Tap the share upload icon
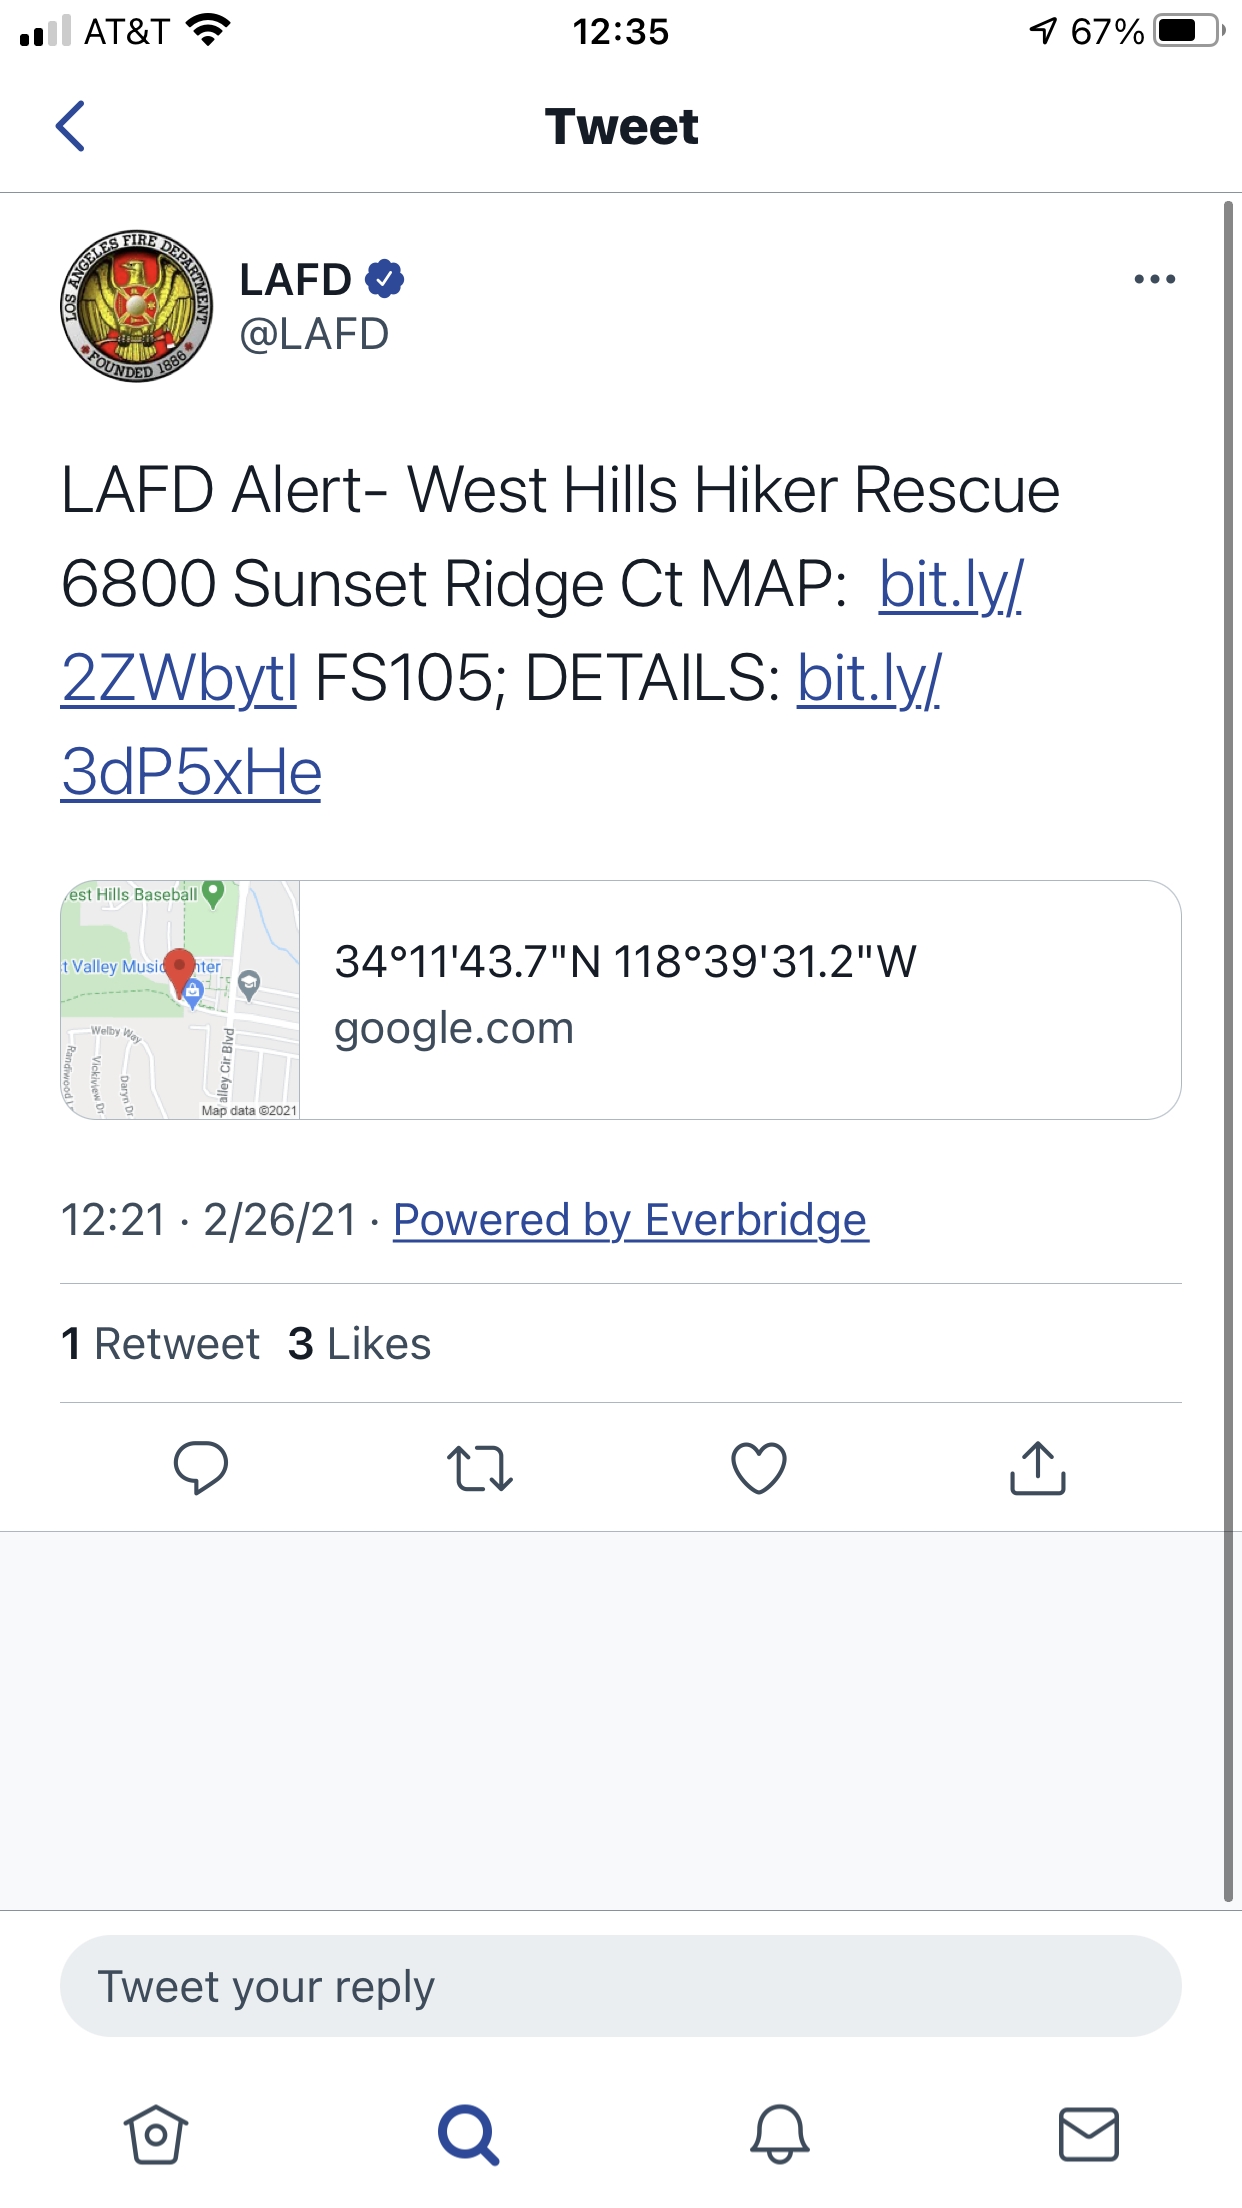 [x=1038, y=1468]
